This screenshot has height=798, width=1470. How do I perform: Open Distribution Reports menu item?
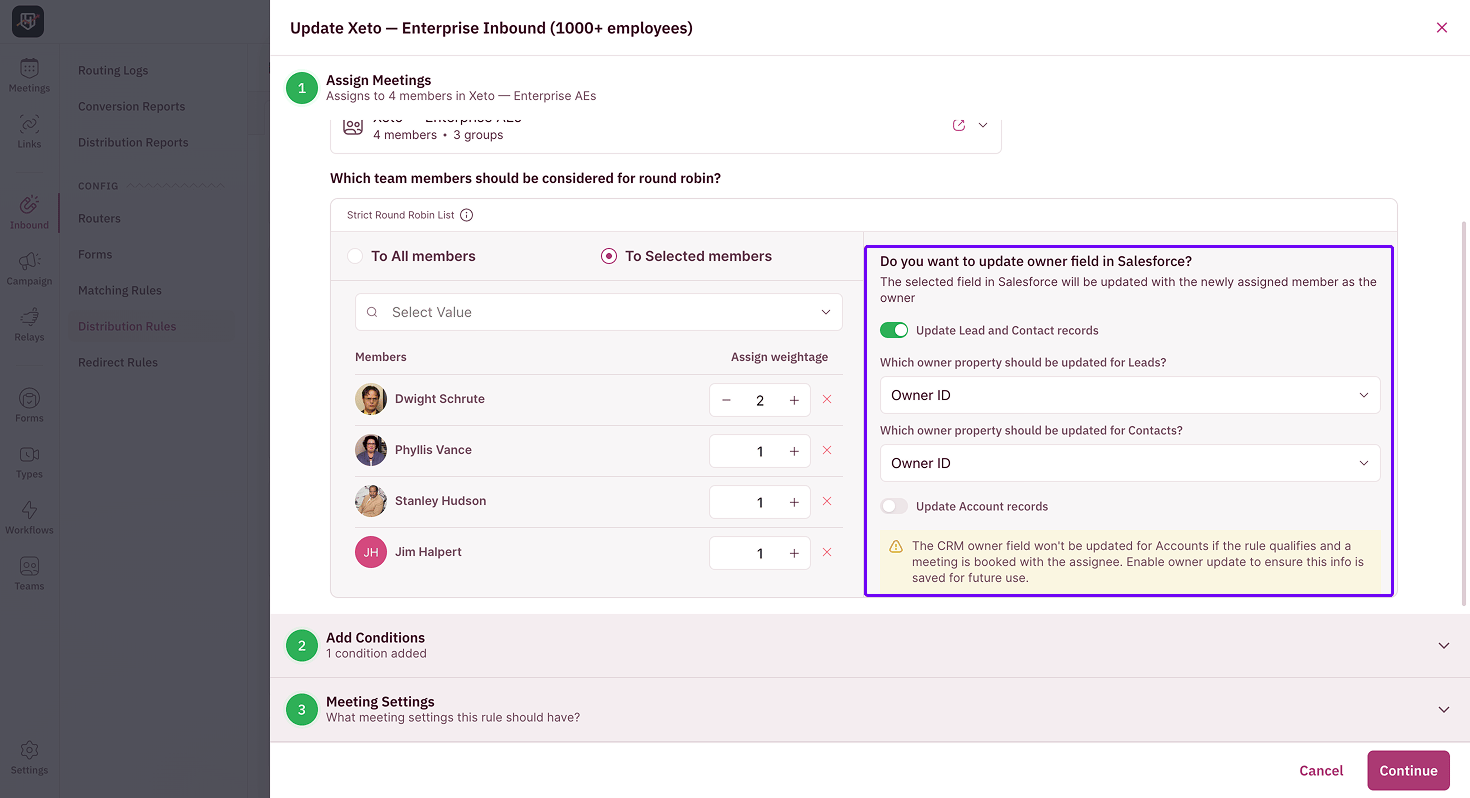tap(133, 142)
